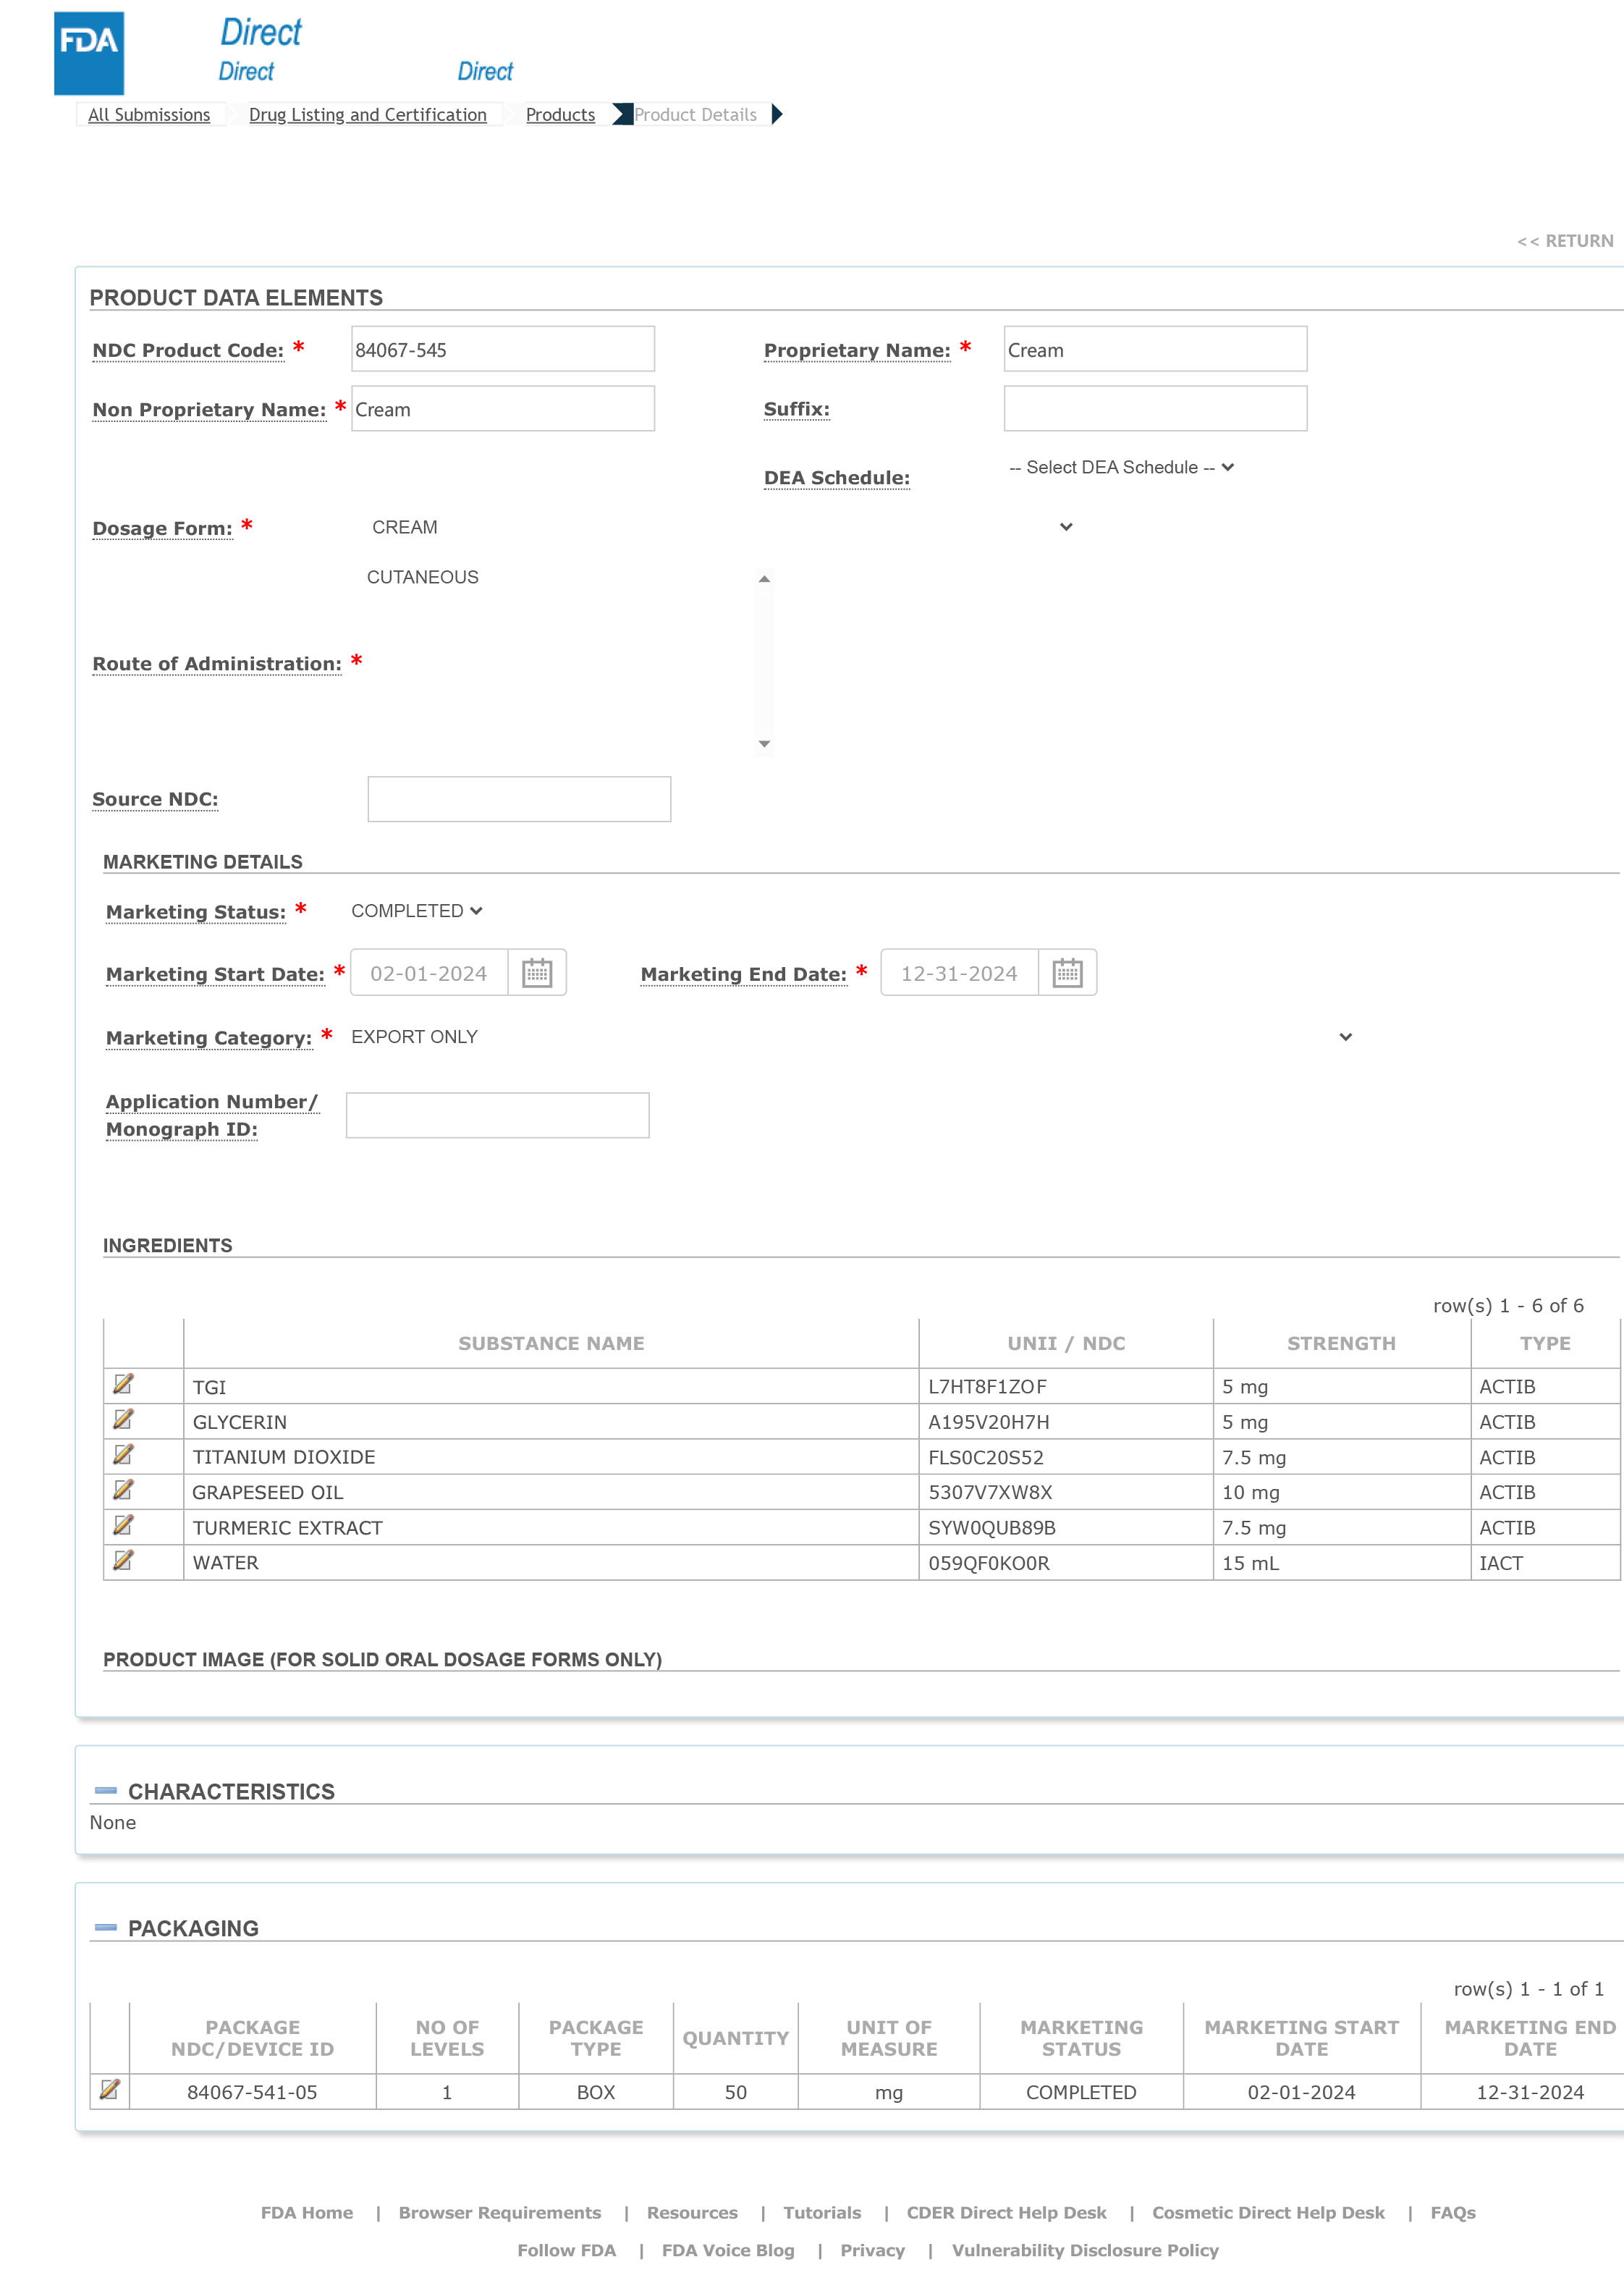Screen dimensions: 1624x2270
Task: Click the Drug Listing and Certification menu tab
Action: [368, 114]
